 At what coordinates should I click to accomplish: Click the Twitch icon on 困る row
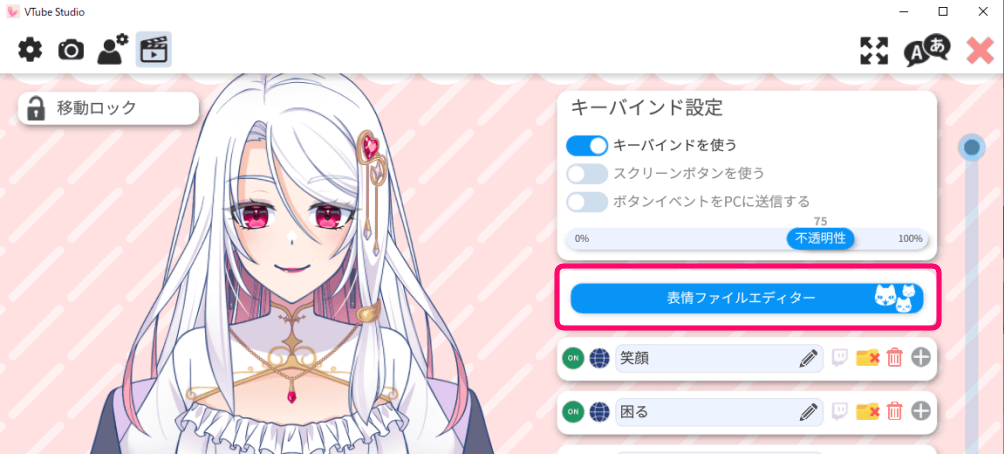tap(840, 412)
